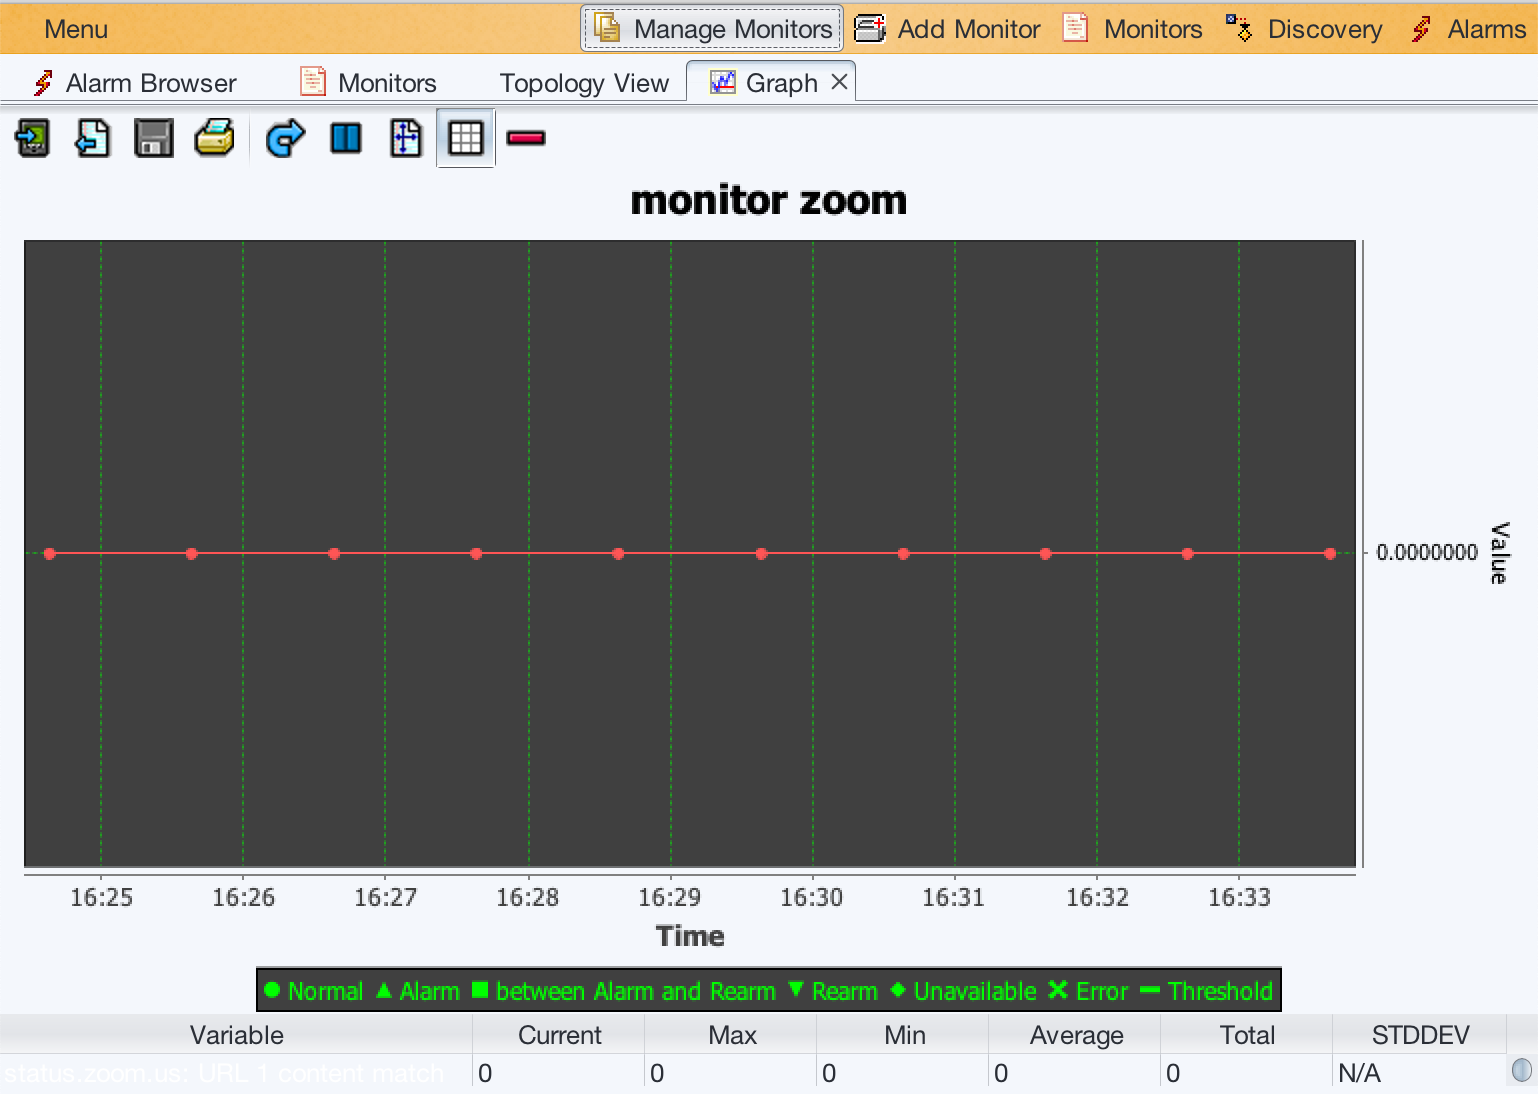
Task: Close the Graph tab
Action: (840, 82)
